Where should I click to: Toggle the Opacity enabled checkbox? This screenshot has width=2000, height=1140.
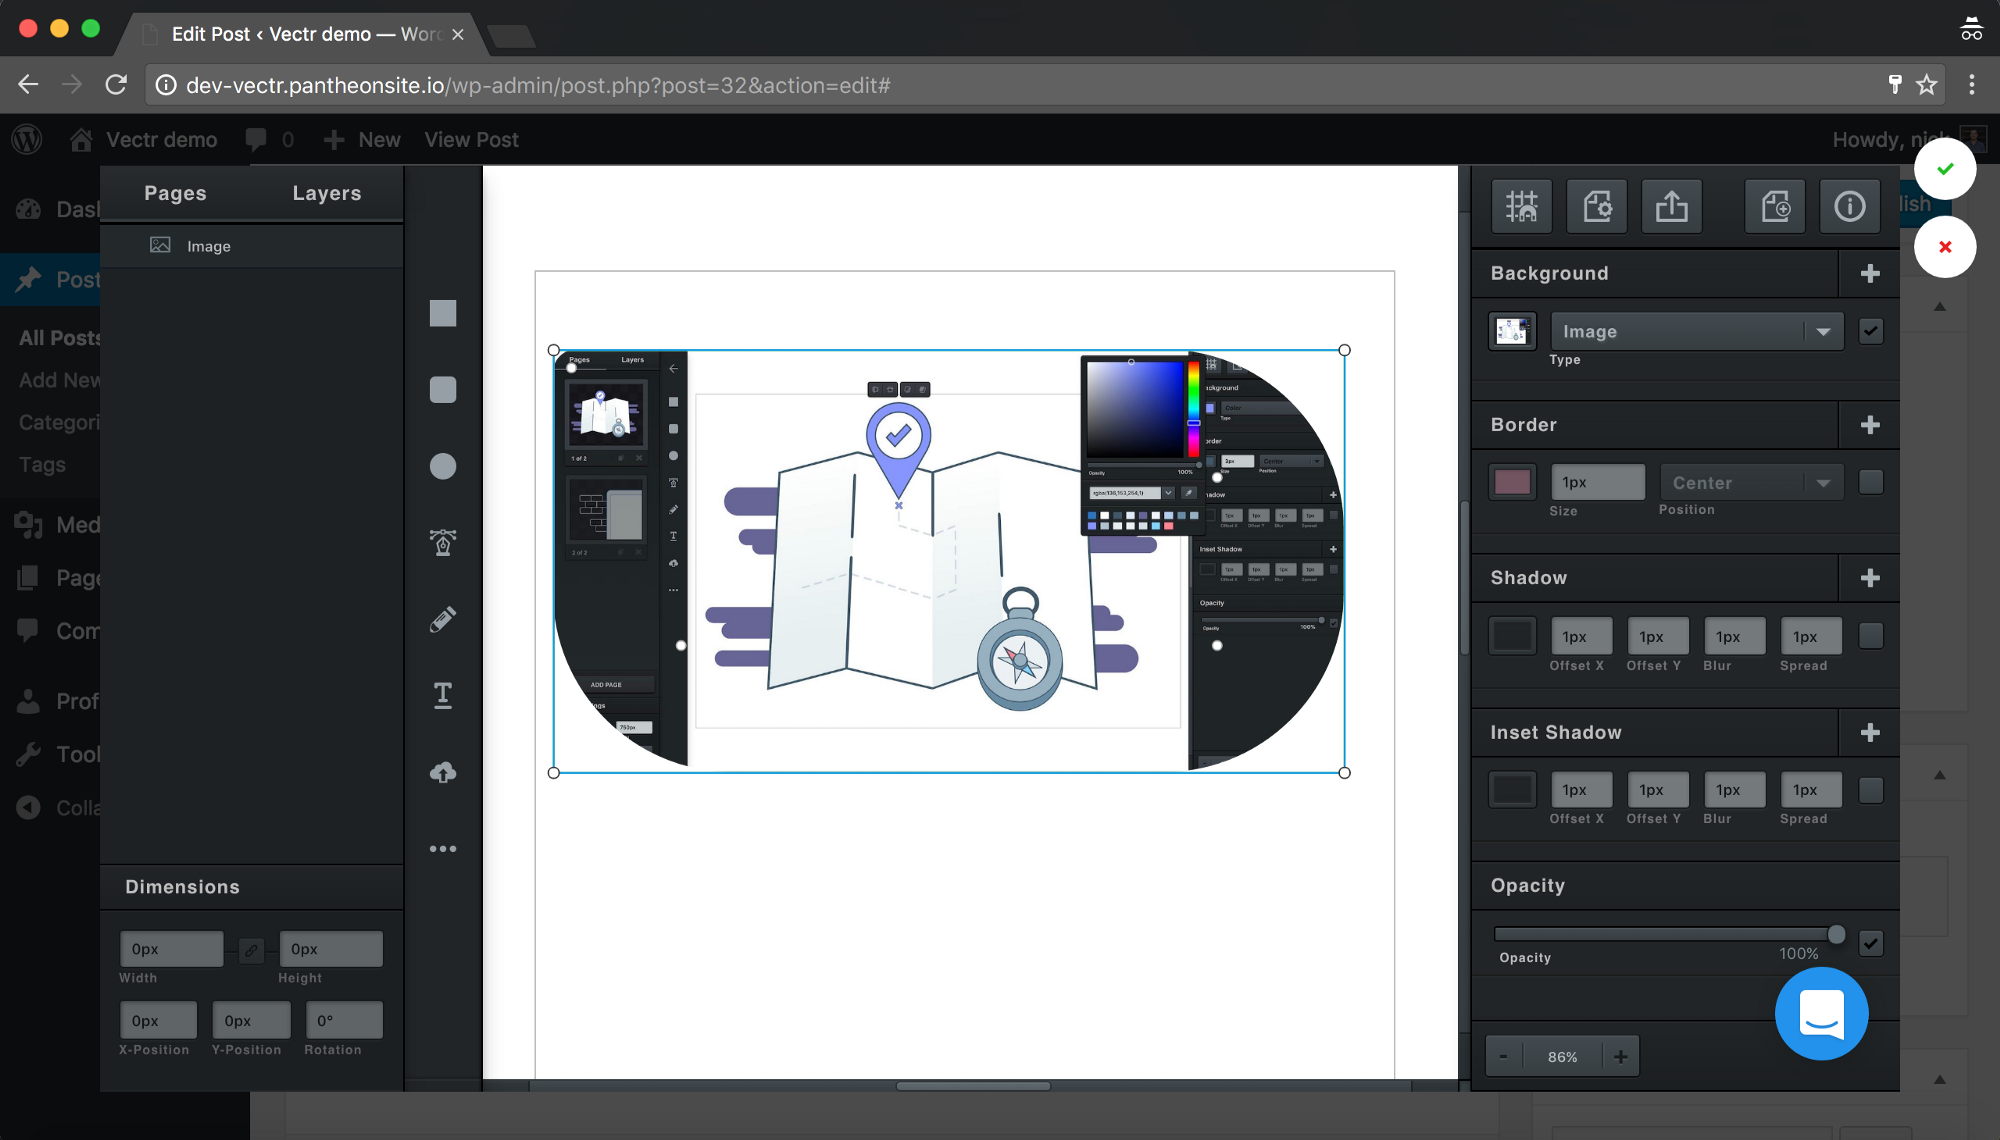coord(1871,941)
